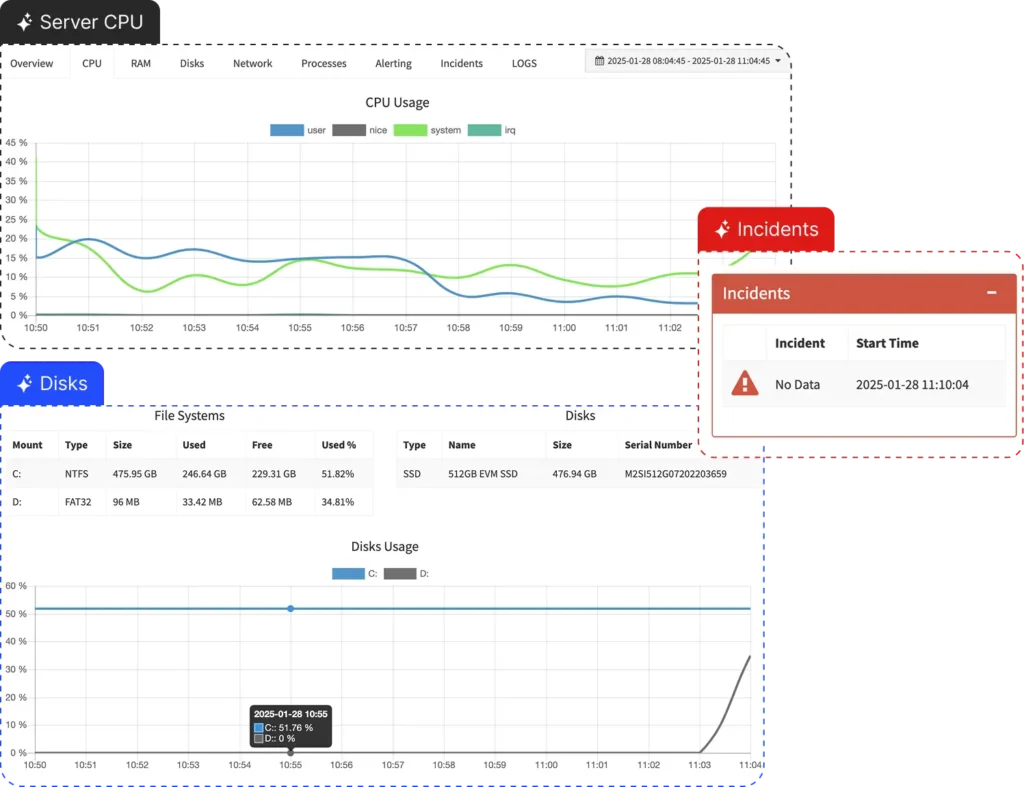The width and height of the screenshot is (1024, 787).
Task: Click the calendar icon in the date range picker
Action: click(x=599, y=61)
